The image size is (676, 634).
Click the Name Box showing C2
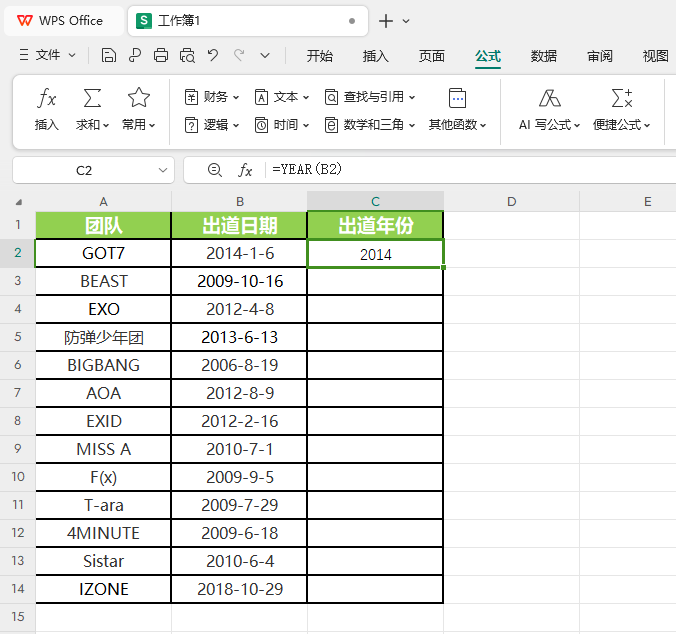click(84, 170)
